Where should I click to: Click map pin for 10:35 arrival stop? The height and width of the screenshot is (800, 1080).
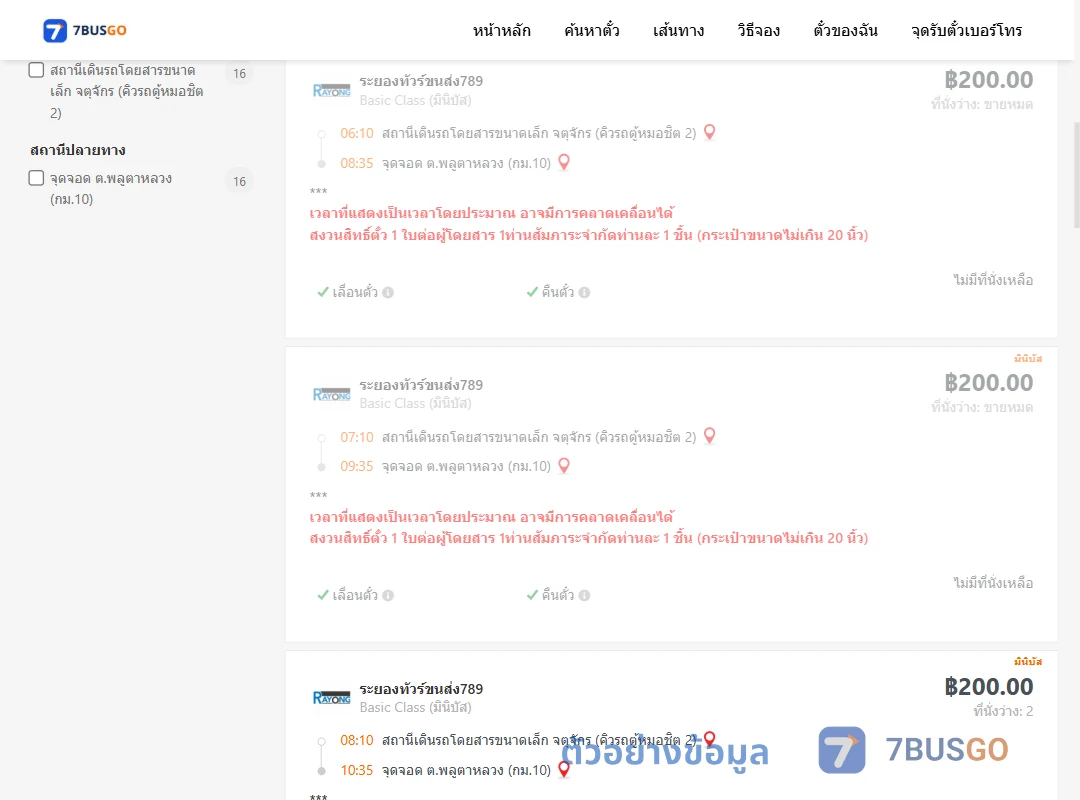[x=564, y=770]
